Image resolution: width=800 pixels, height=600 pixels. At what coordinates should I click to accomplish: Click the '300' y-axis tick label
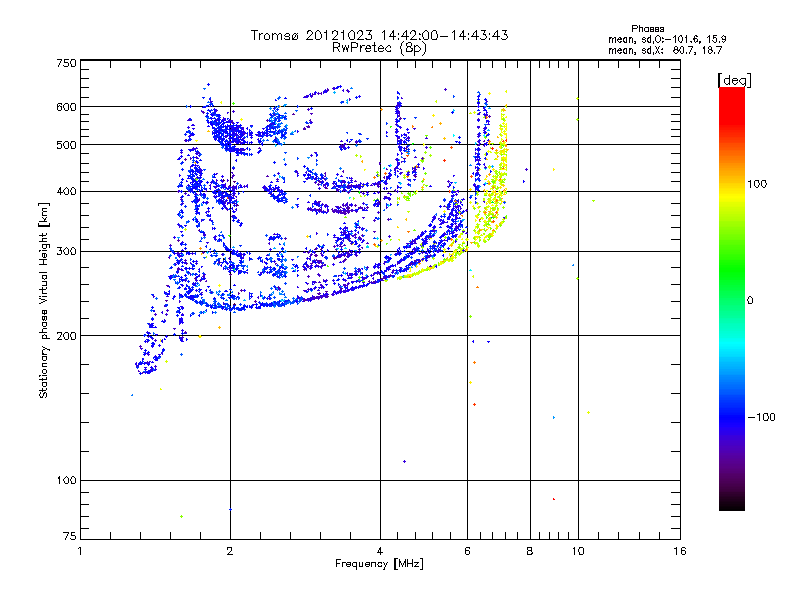coord(66,251)
